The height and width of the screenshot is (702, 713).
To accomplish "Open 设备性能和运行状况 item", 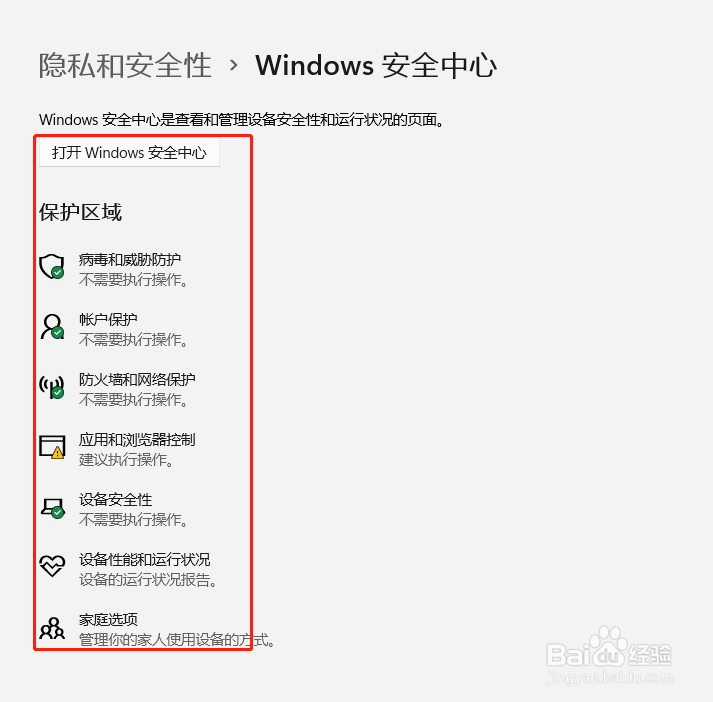I will 145,560.
